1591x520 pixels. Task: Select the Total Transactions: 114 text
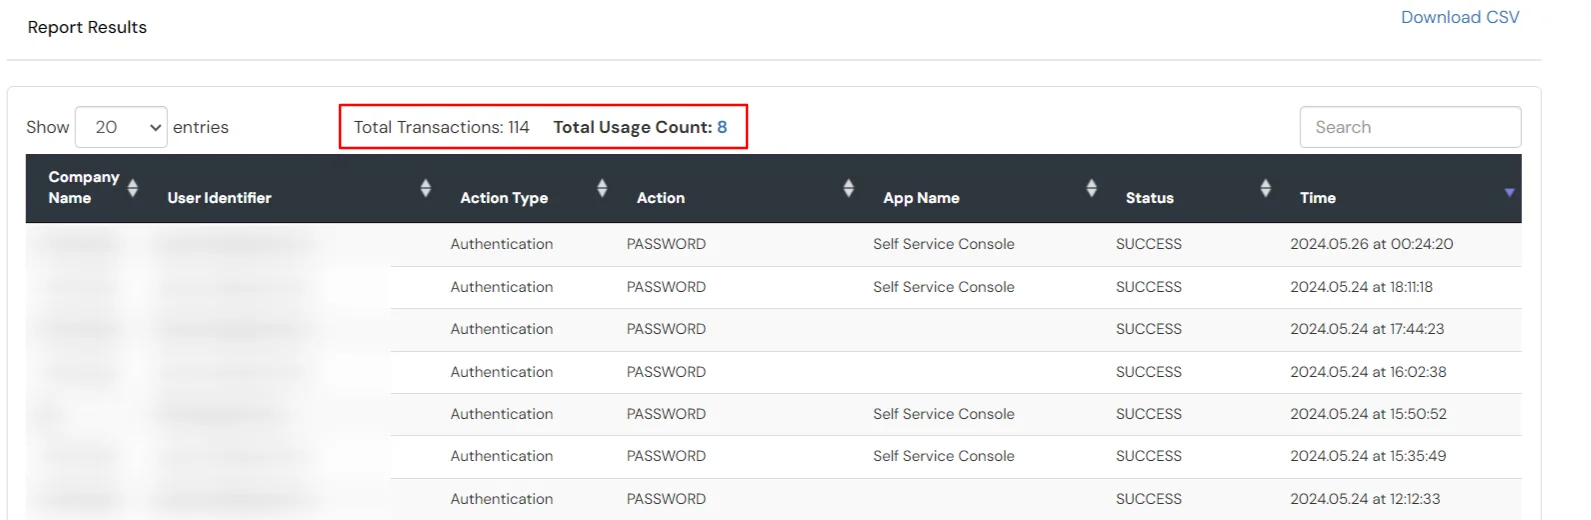(x=441, y=127)
